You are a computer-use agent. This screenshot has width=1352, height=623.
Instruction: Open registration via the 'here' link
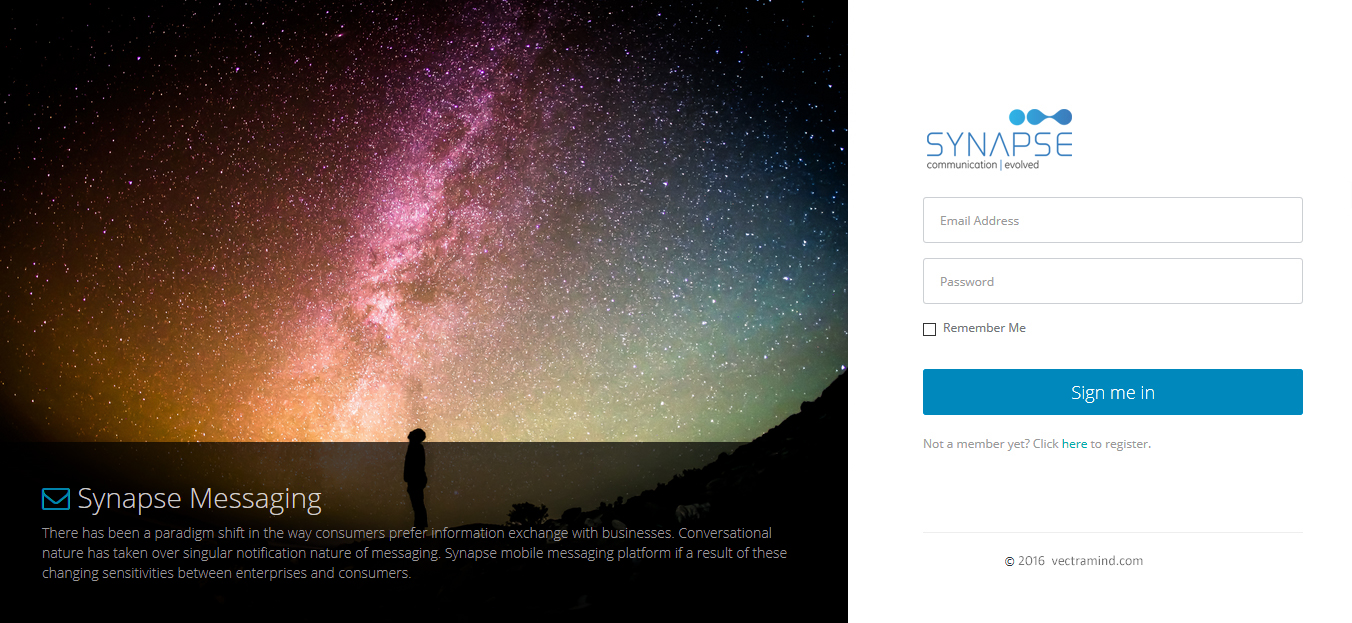point(1074,444)
